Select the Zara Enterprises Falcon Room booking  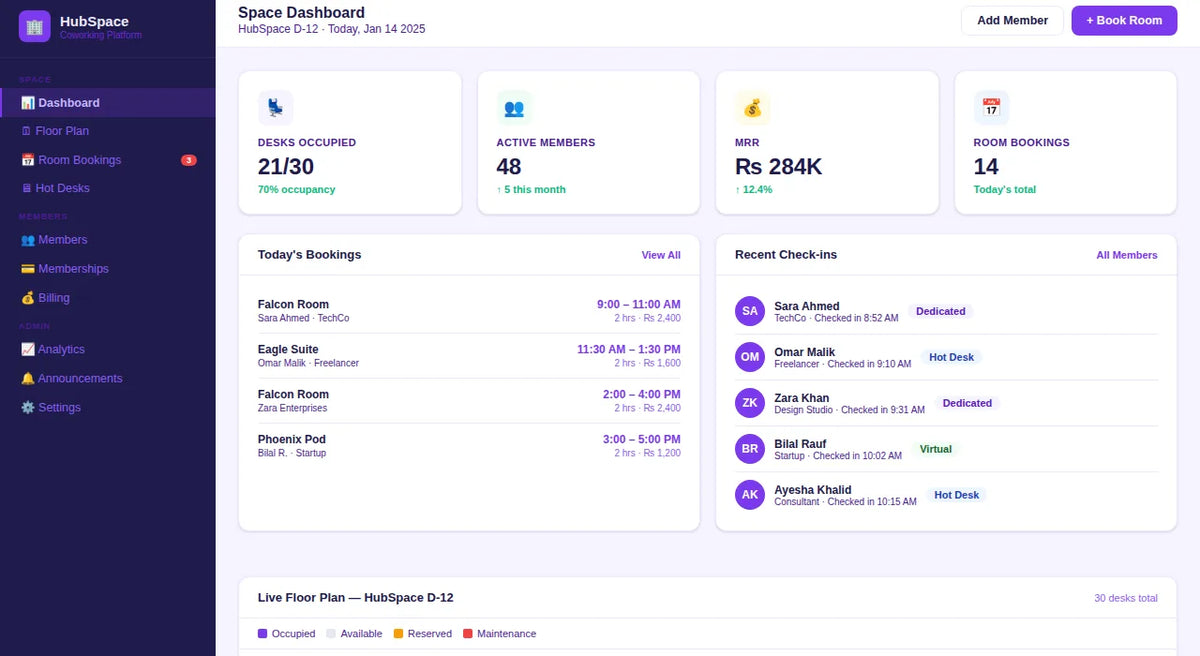469,401
